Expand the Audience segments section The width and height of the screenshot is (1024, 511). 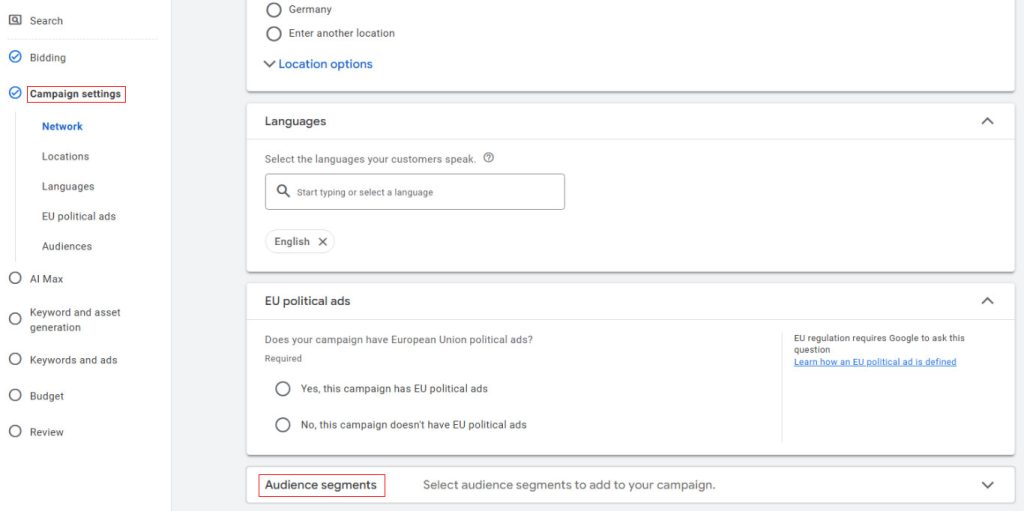point(987,485)
